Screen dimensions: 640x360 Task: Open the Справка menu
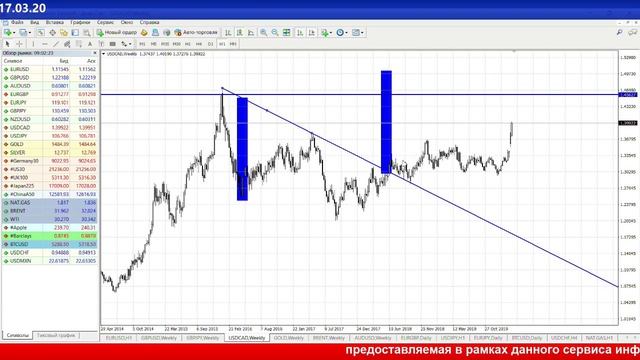coord(149,22)
